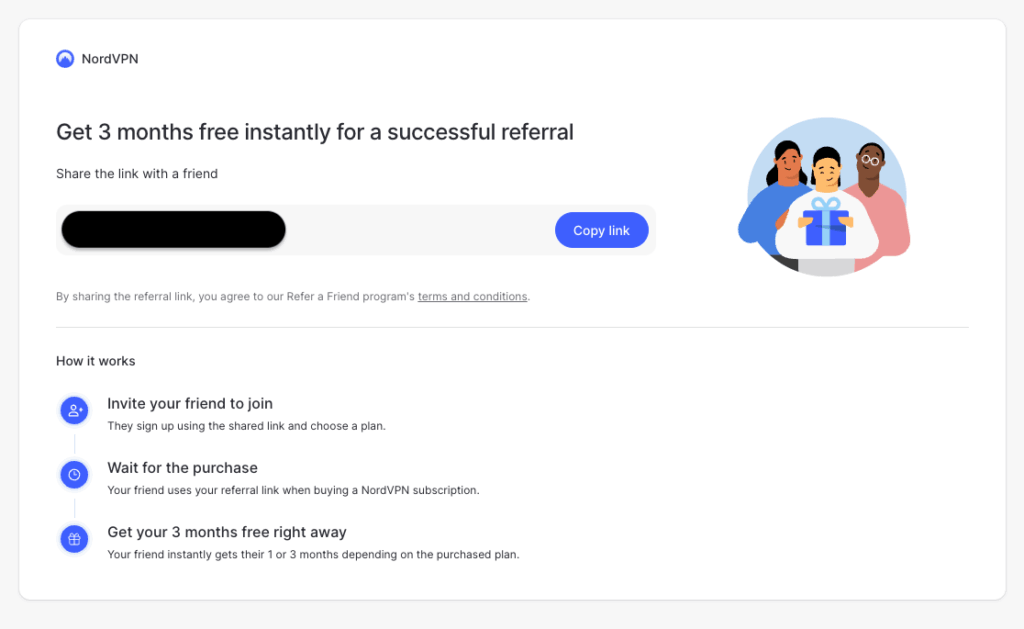Click the NordVPN brand name text

[x=110, y=59]
